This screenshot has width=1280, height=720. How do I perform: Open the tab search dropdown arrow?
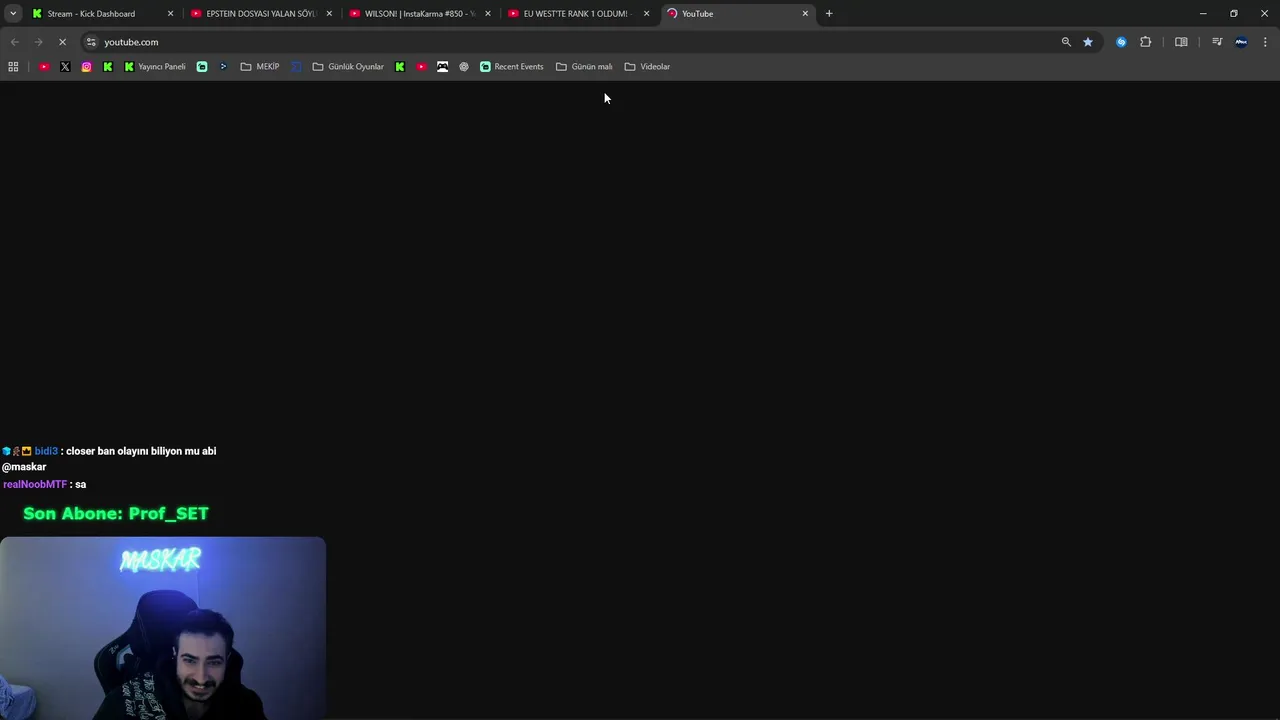coord(13,13)
